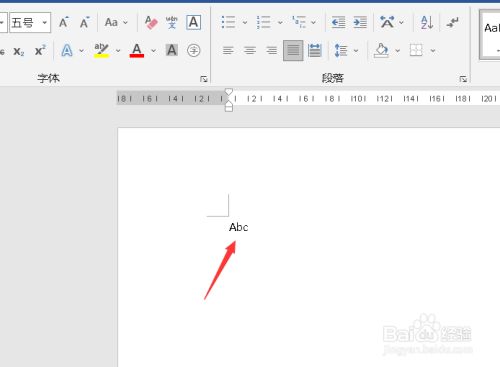Screen dimensions: 500x367
Task: Apply Text Effects with the outlined blue A
Action: [67, 51]
